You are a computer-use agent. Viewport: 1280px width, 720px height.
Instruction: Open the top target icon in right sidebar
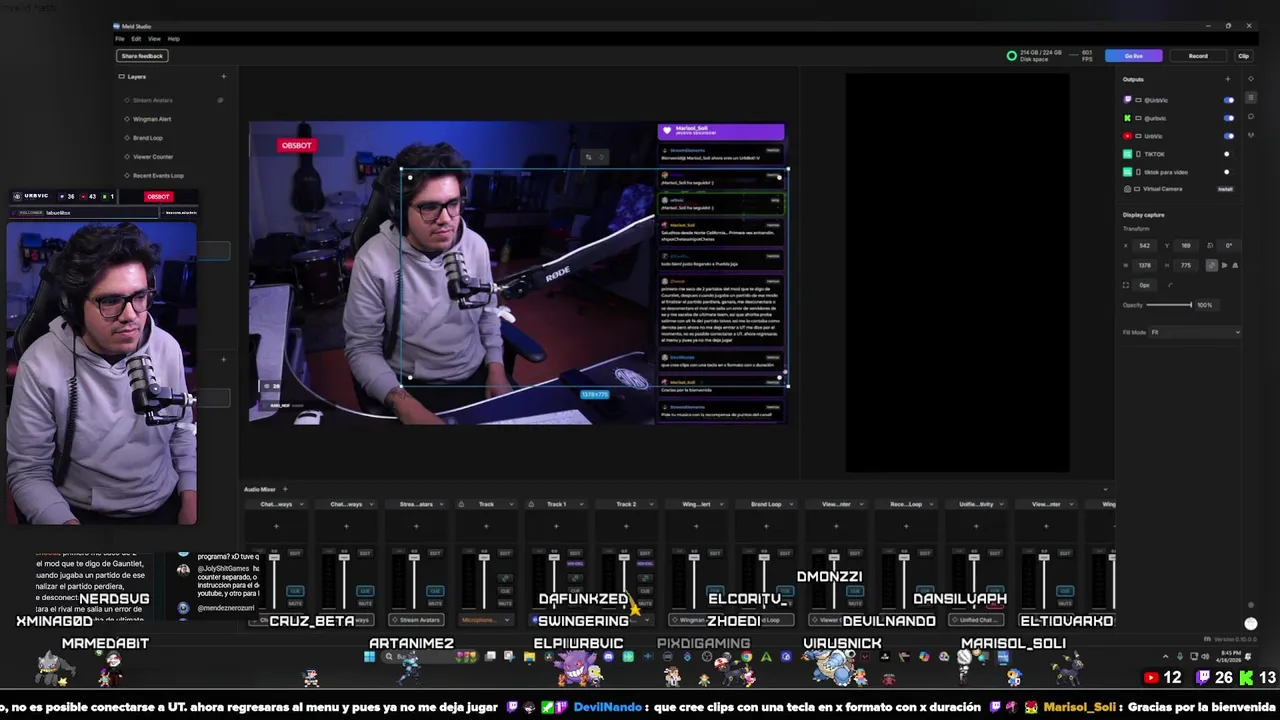pyautogui.click(x=1250, y=79)
